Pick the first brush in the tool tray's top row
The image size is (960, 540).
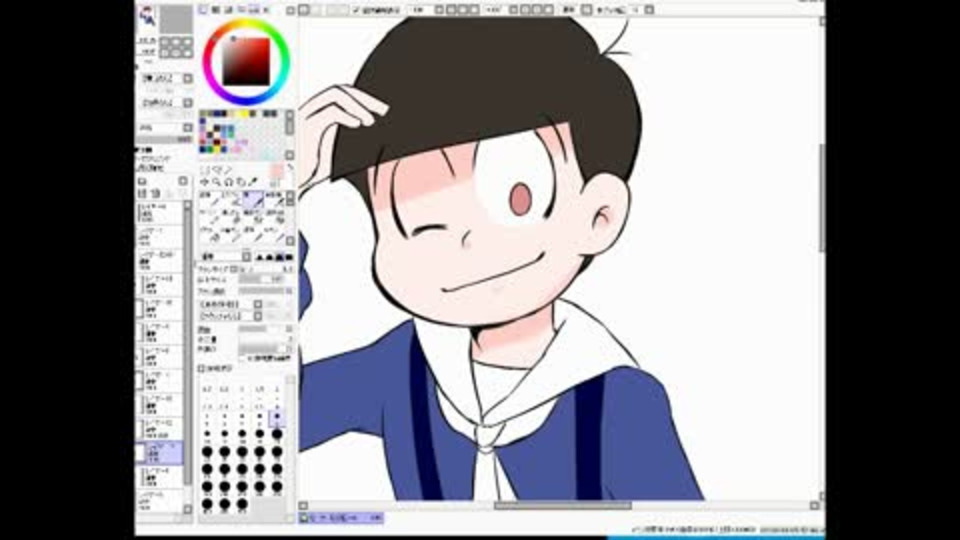210,200
